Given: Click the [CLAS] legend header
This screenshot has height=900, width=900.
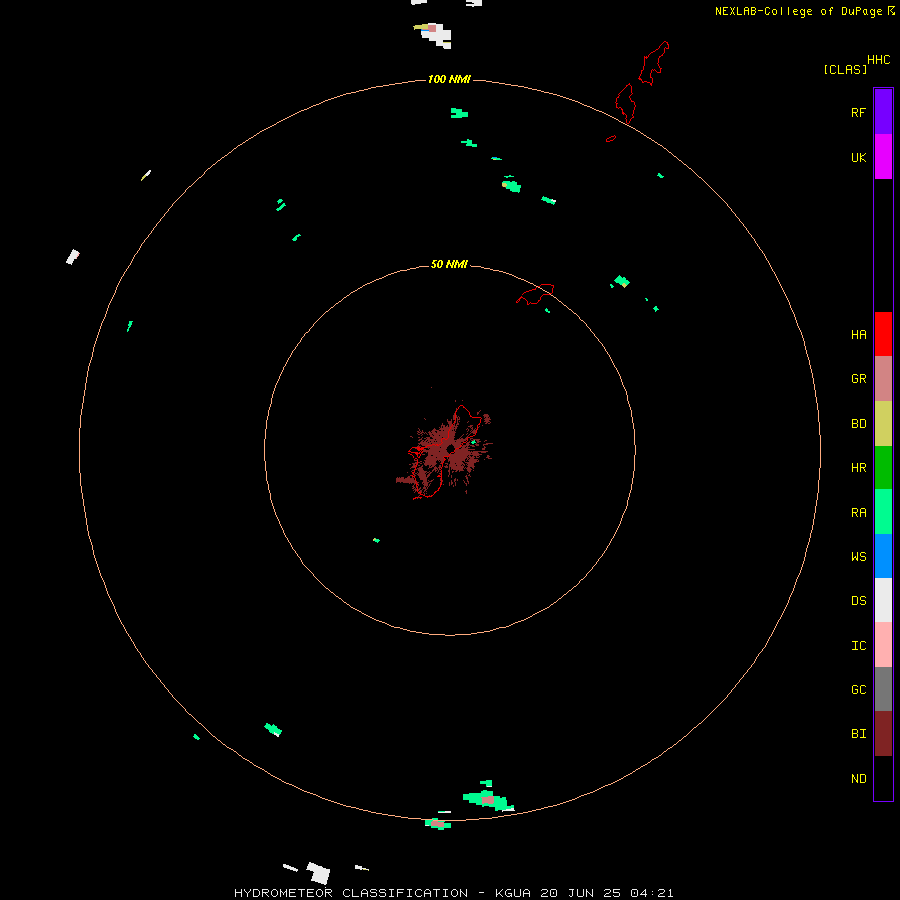Looking at the screenshot, I should [845, 69].
